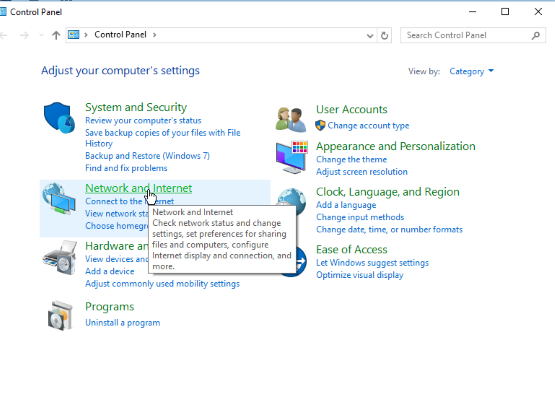
Task: Open User Accounts category heading
Action: pyautogui.click(x=351, y=109)
